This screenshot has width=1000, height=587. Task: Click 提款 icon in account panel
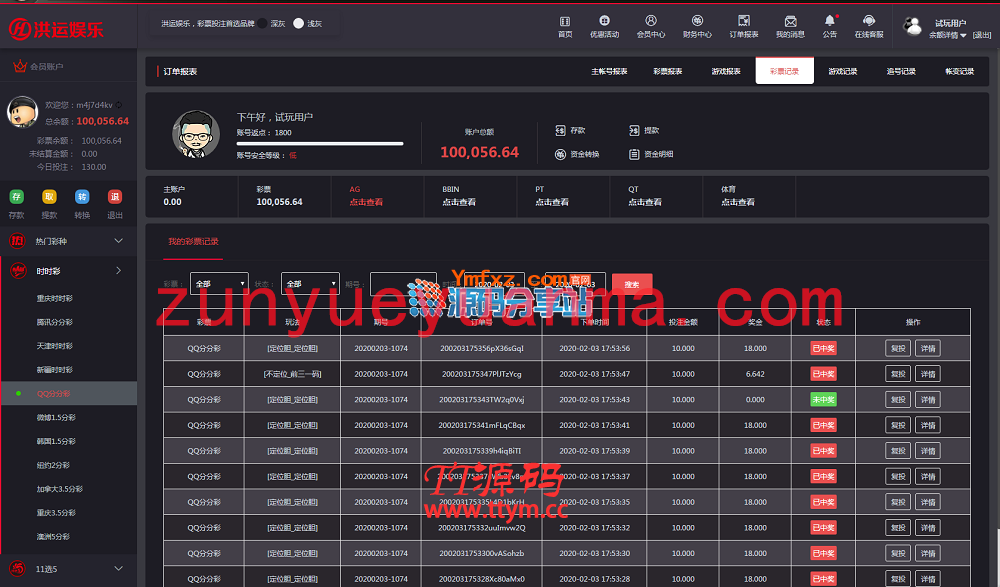pyautogui.click(x=634, y=130)
